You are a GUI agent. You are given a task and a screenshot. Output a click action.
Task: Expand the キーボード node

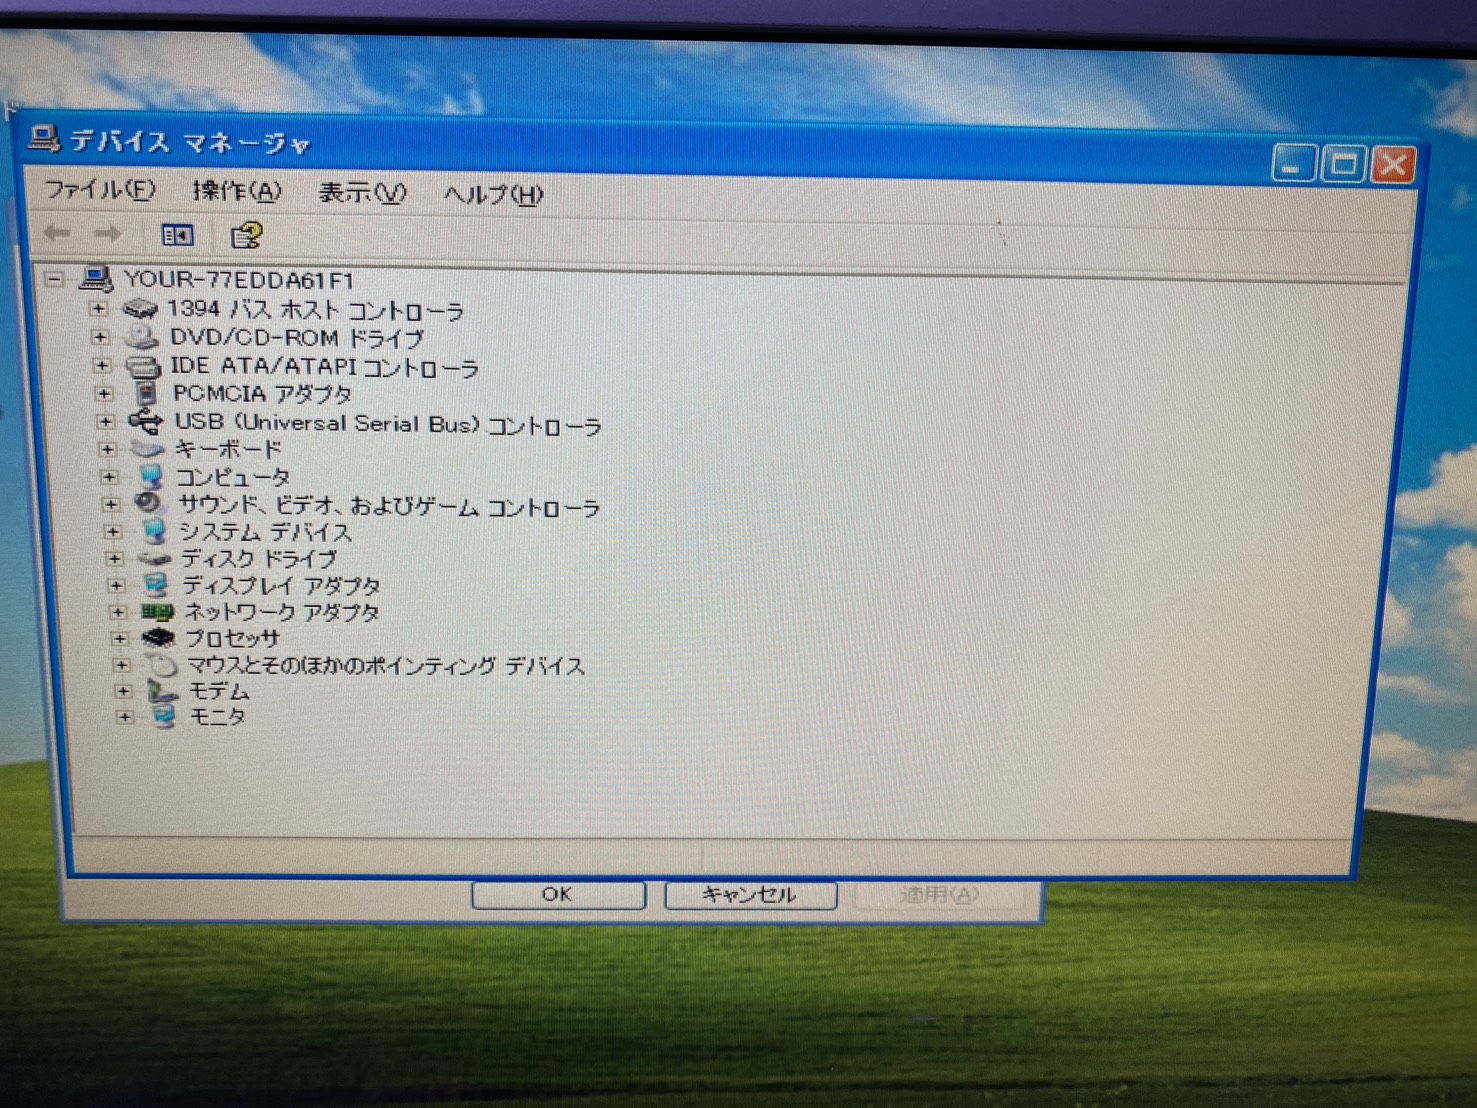click(x=107, y=449)
